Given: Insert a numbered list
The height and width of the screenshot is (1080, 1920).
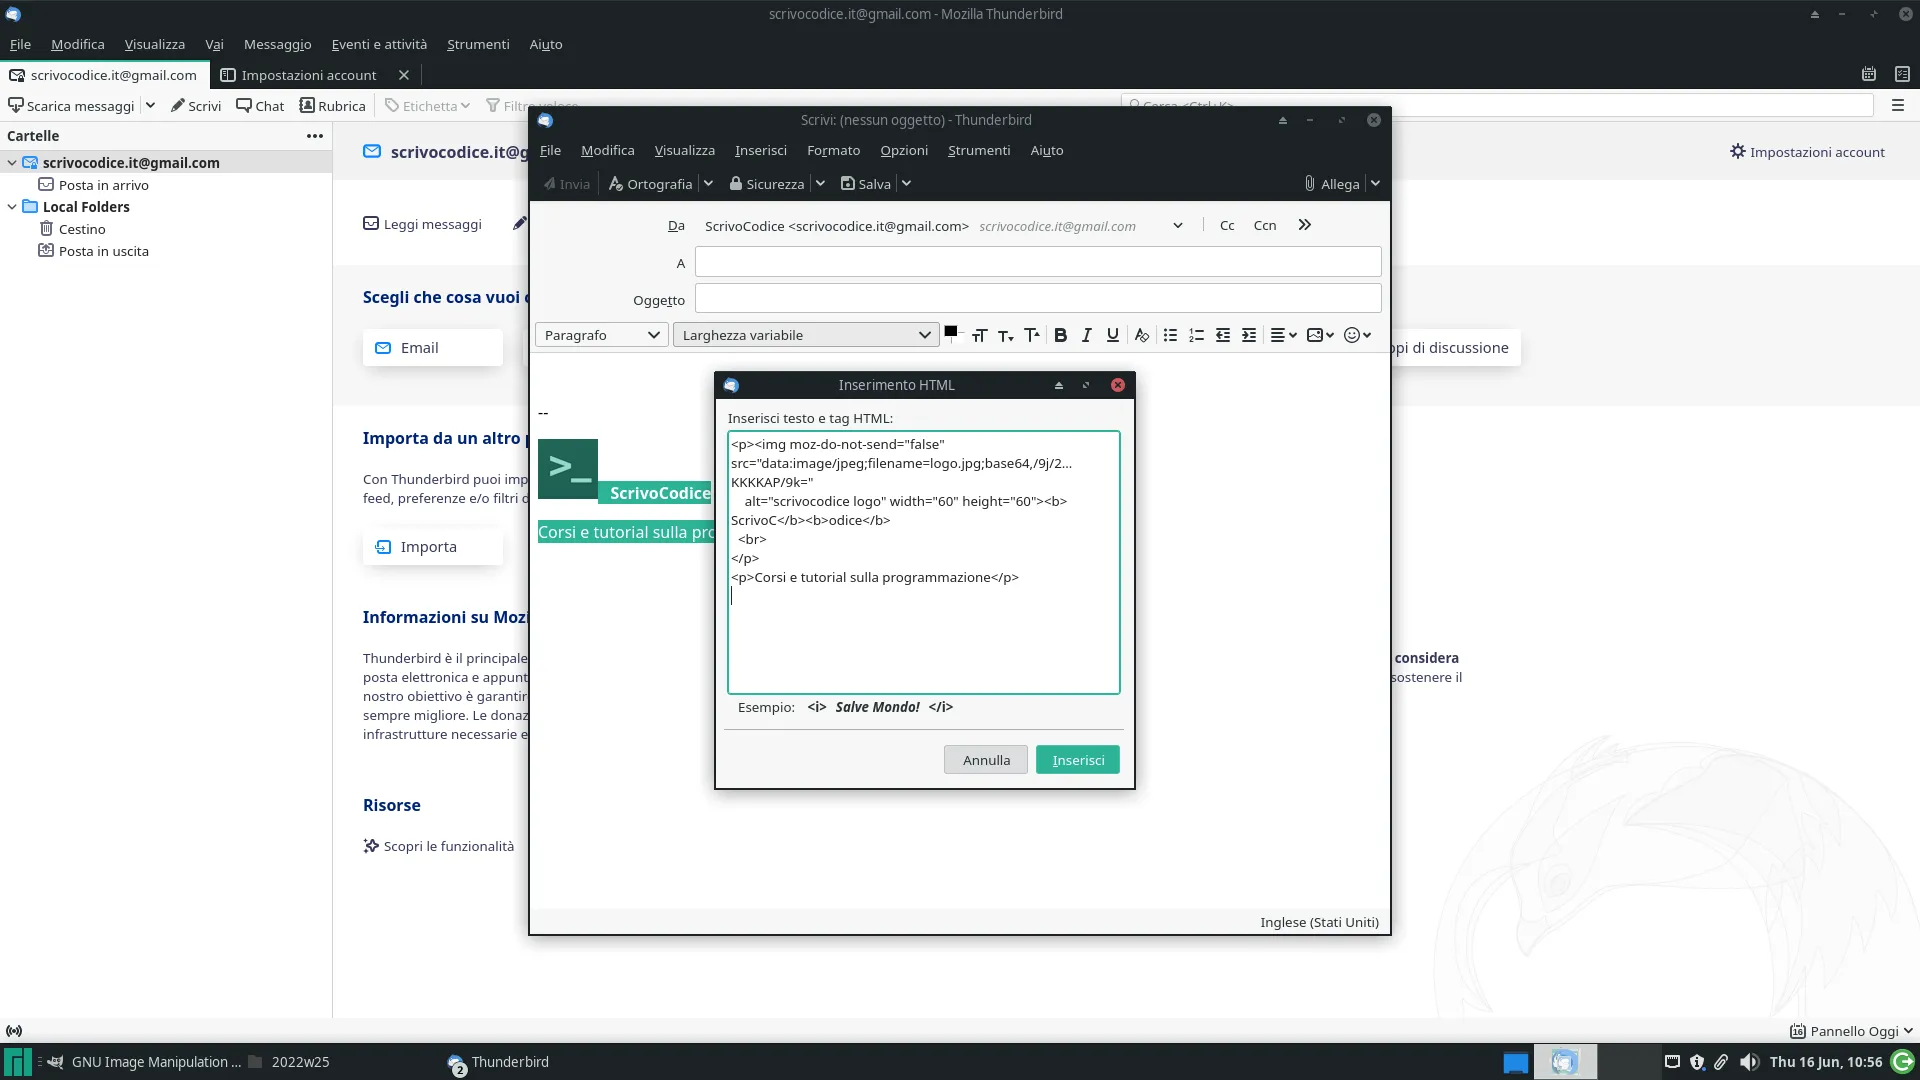Looking at the screenshot, I should (1196, 335).
